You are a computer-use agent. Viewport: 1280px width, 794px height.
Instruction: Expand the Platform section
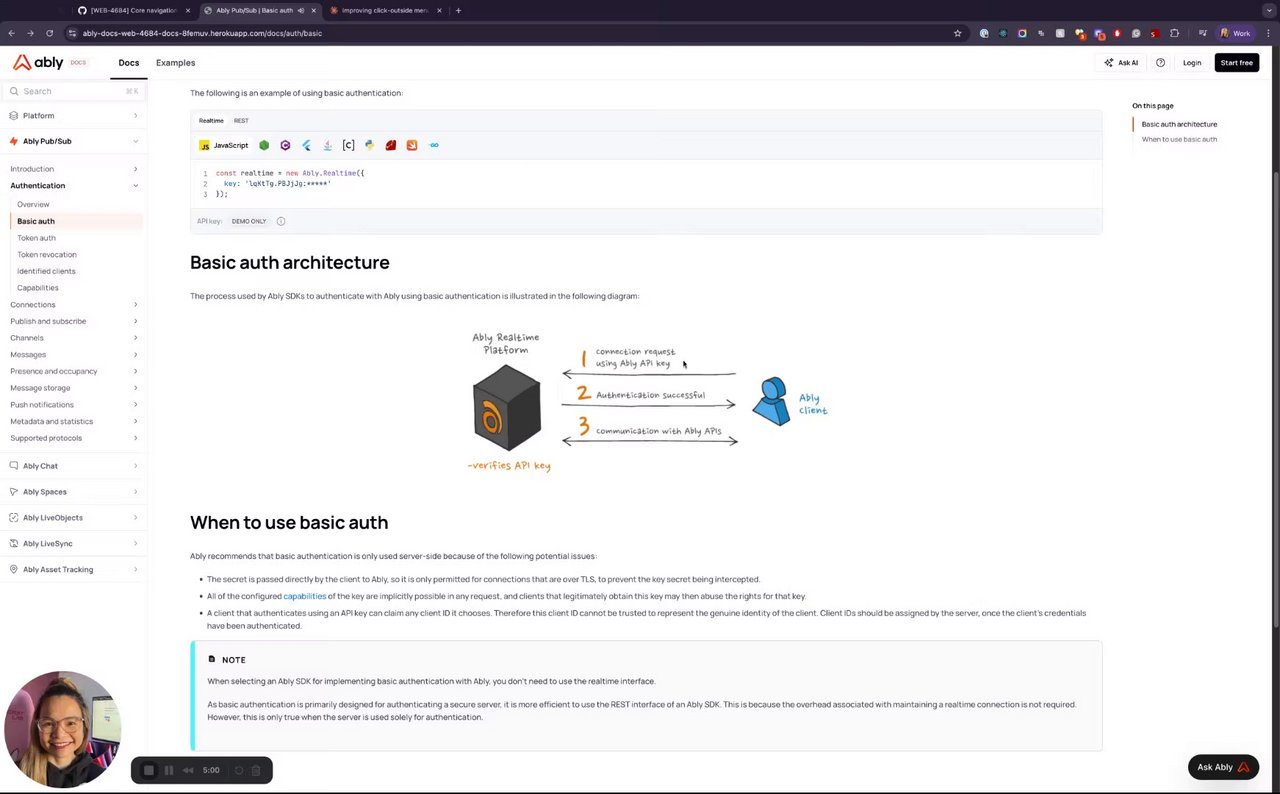tap(72, 116)
